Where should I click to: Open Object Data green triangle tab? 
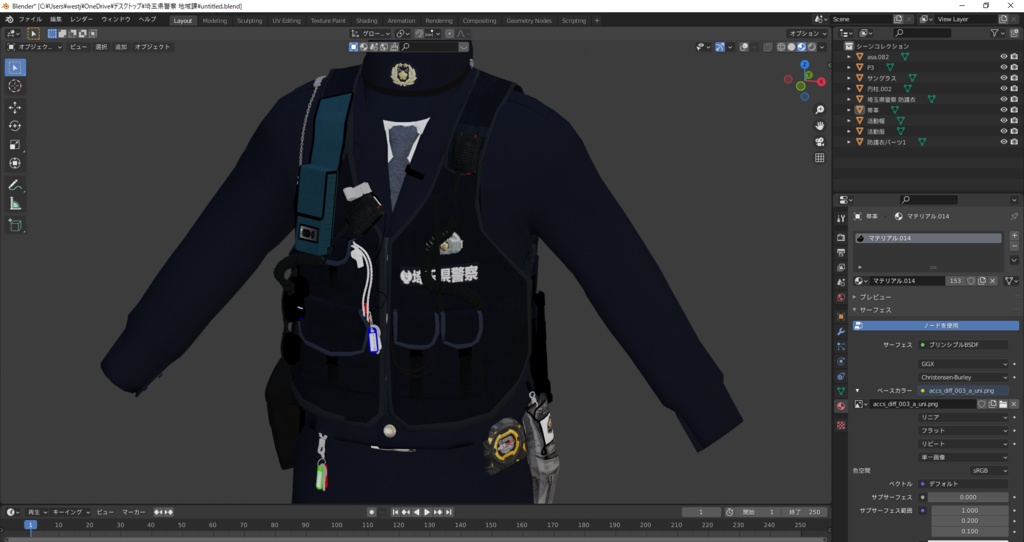tap(841, 391)
